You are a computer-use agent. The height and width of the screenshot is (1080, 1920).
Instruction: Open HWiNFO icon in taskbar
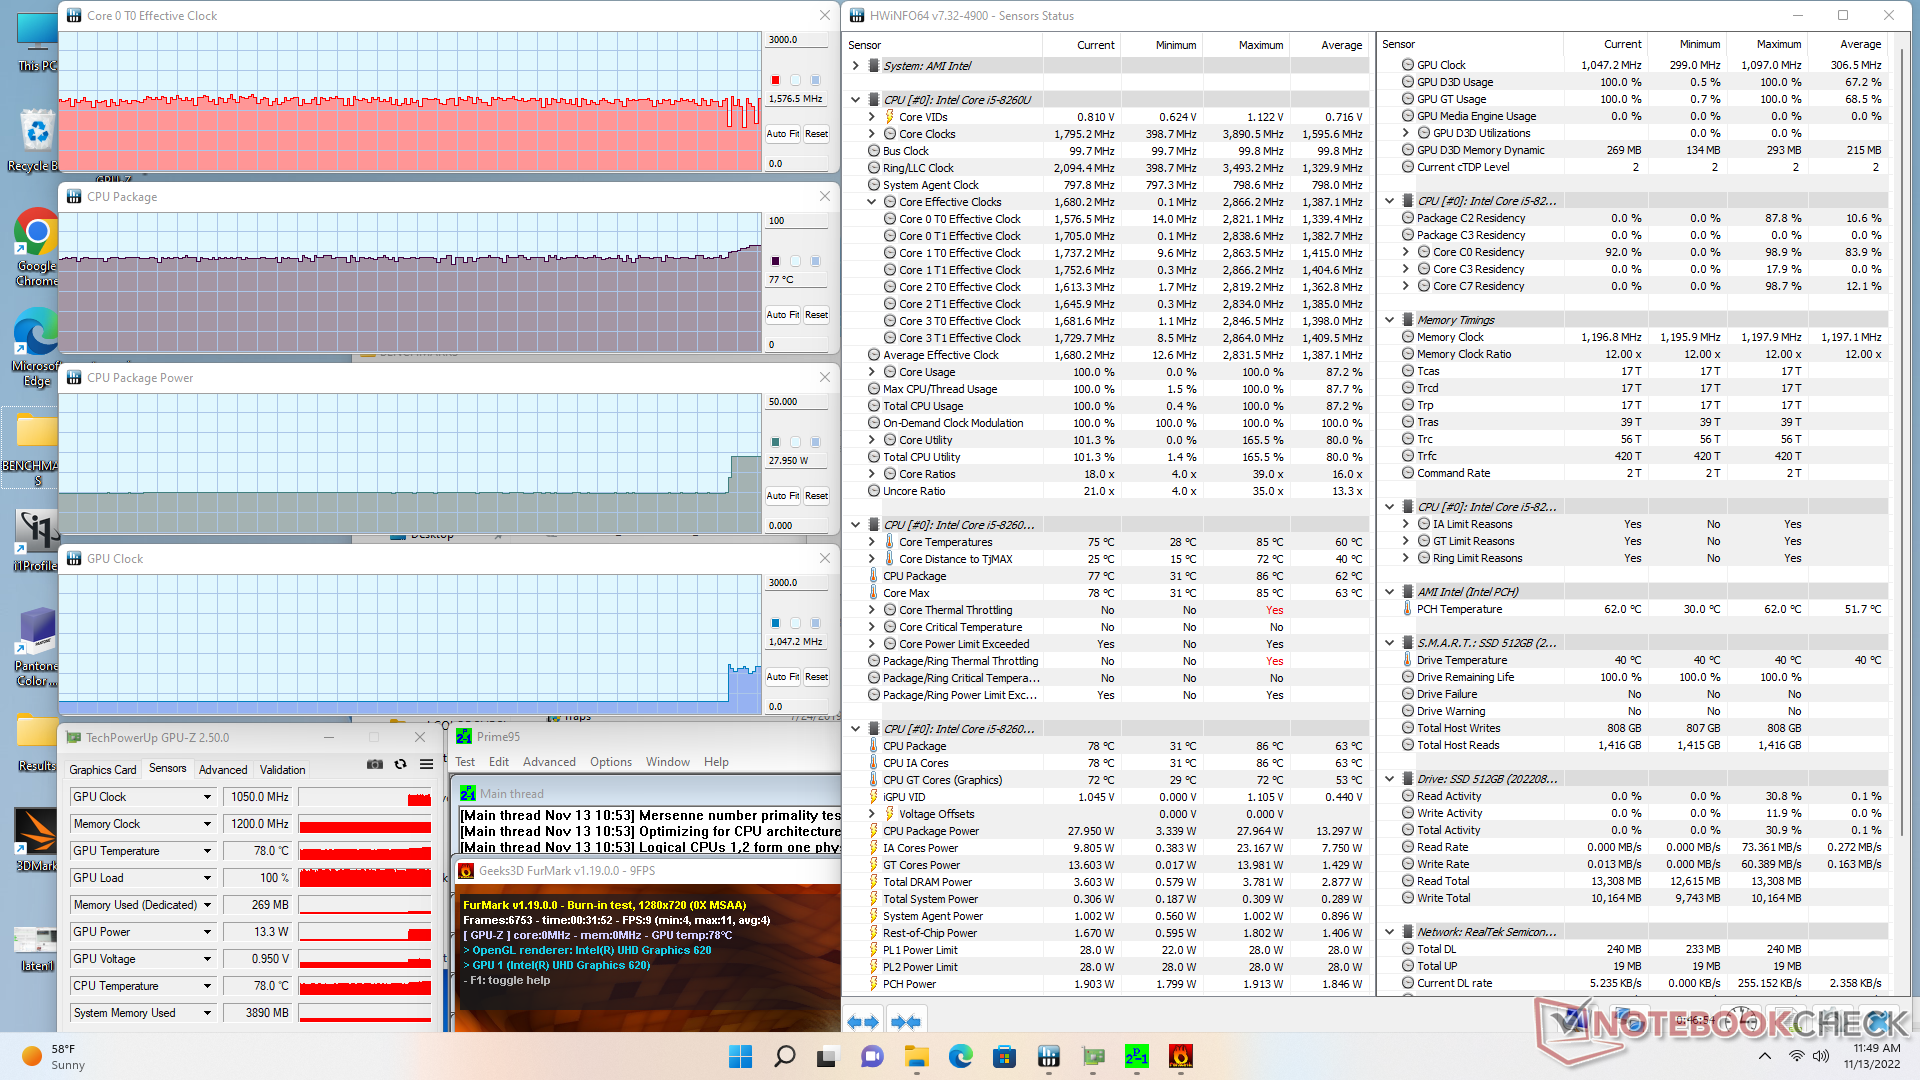point(1049,1056)
